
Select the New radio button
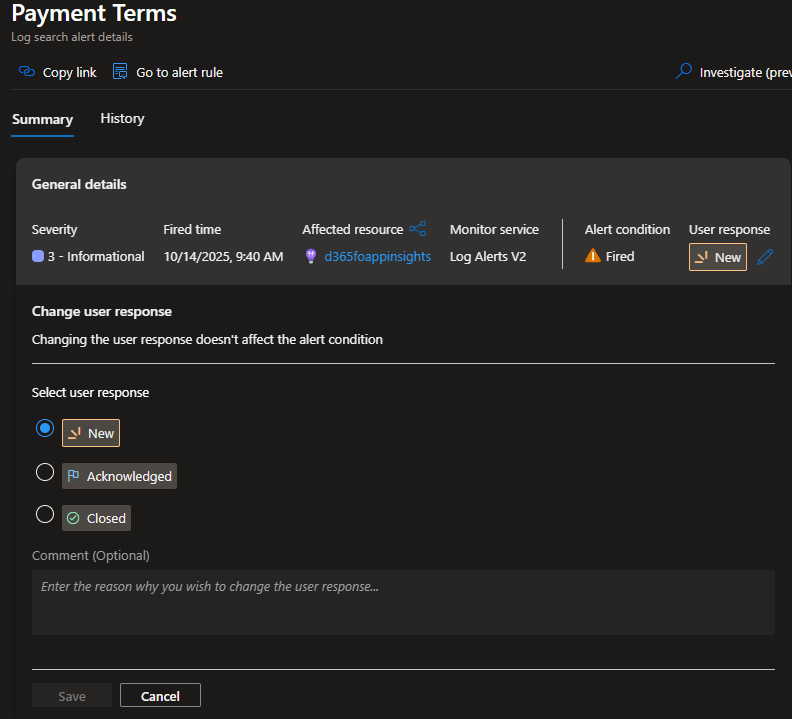[x=45, y=428]
